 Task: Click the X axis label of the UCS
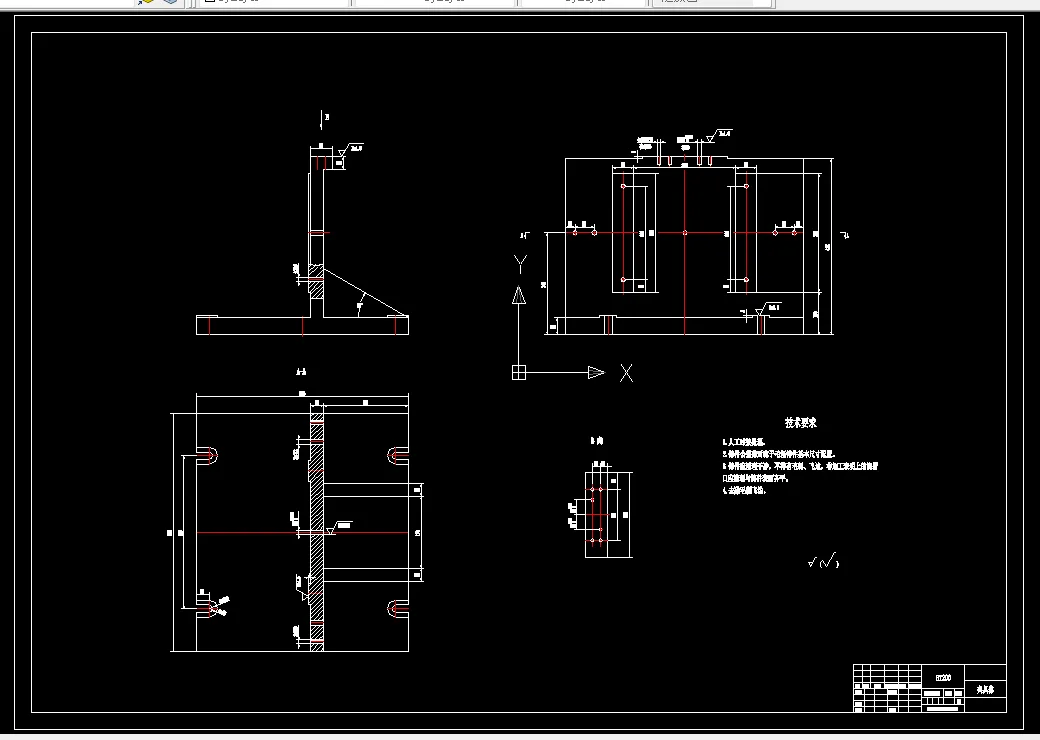coord(626,373)
